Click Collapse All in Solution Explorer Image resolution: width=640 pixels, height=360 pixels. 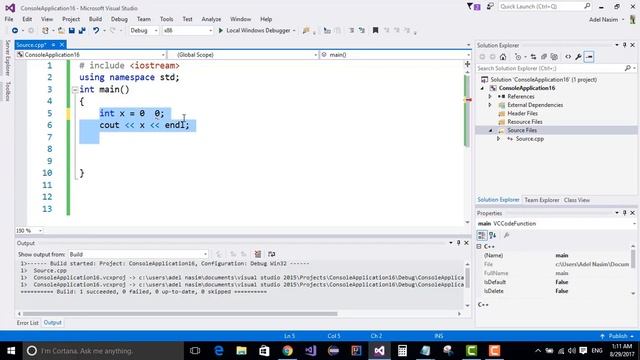[544, 57]
